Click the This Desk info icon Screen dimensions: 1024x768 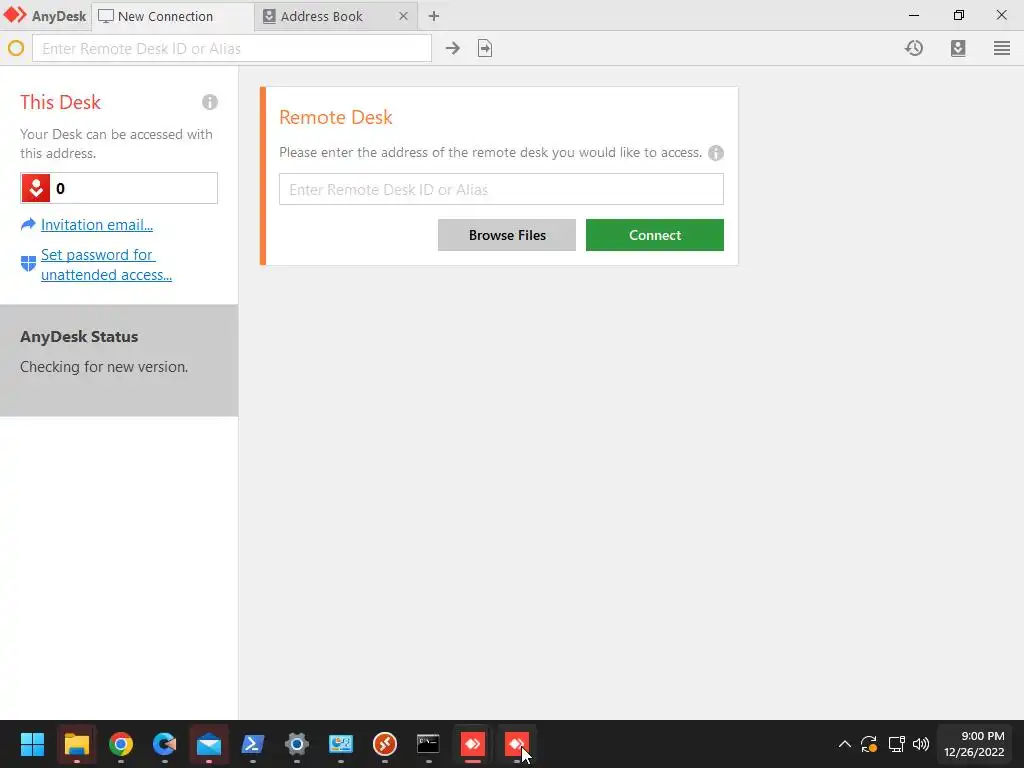pos(210,102)
